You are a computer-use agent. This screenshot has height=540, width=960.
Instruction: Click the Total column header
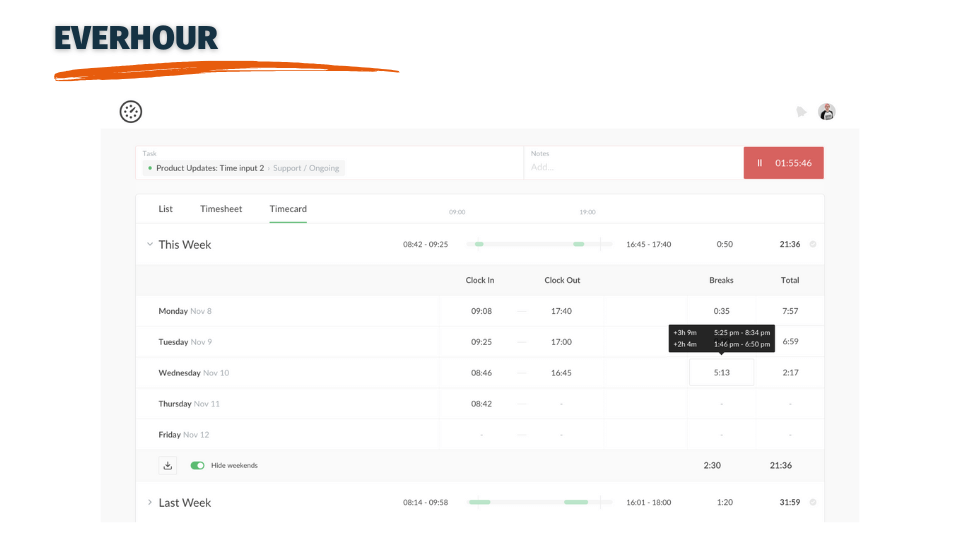click(790, 280)
